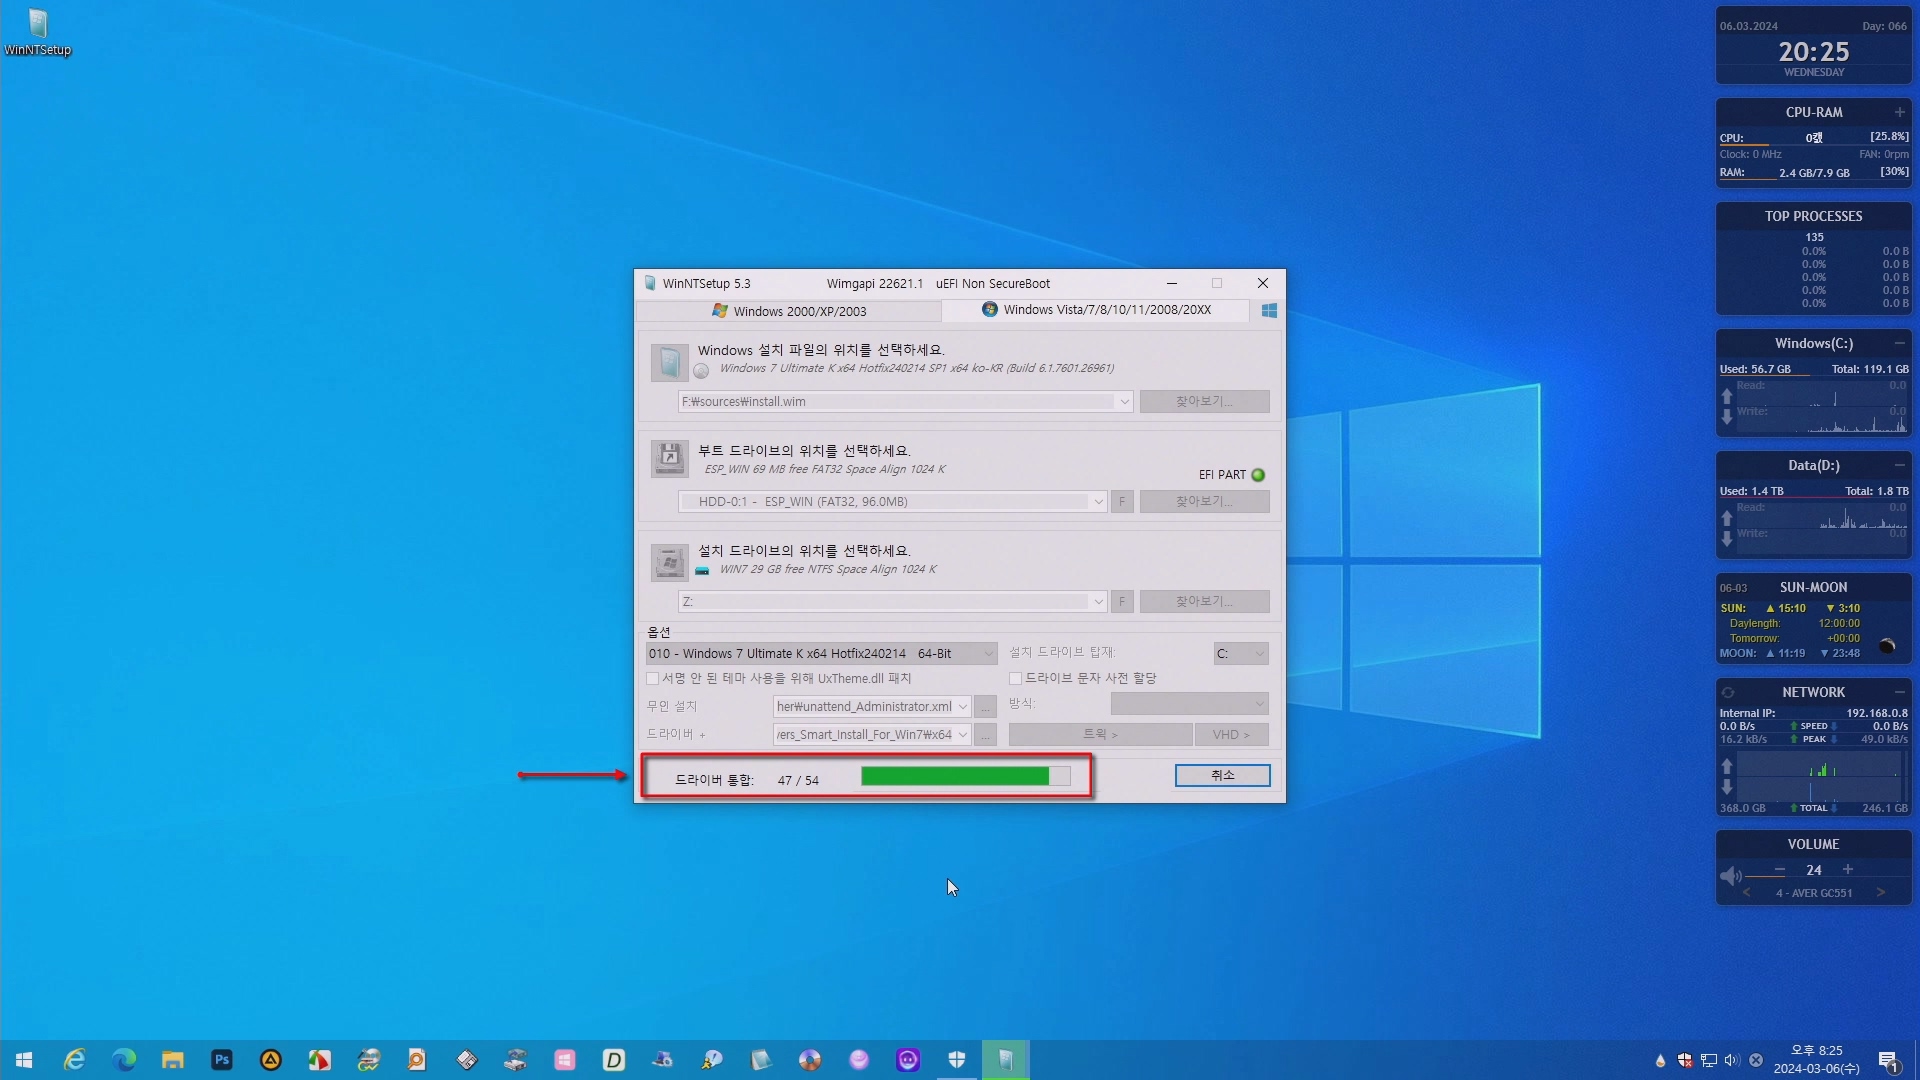The image size is (1920, 1080).
Task: Click the Windows logo icon beside the Vista tab
Action: [x=1269, y=311]
